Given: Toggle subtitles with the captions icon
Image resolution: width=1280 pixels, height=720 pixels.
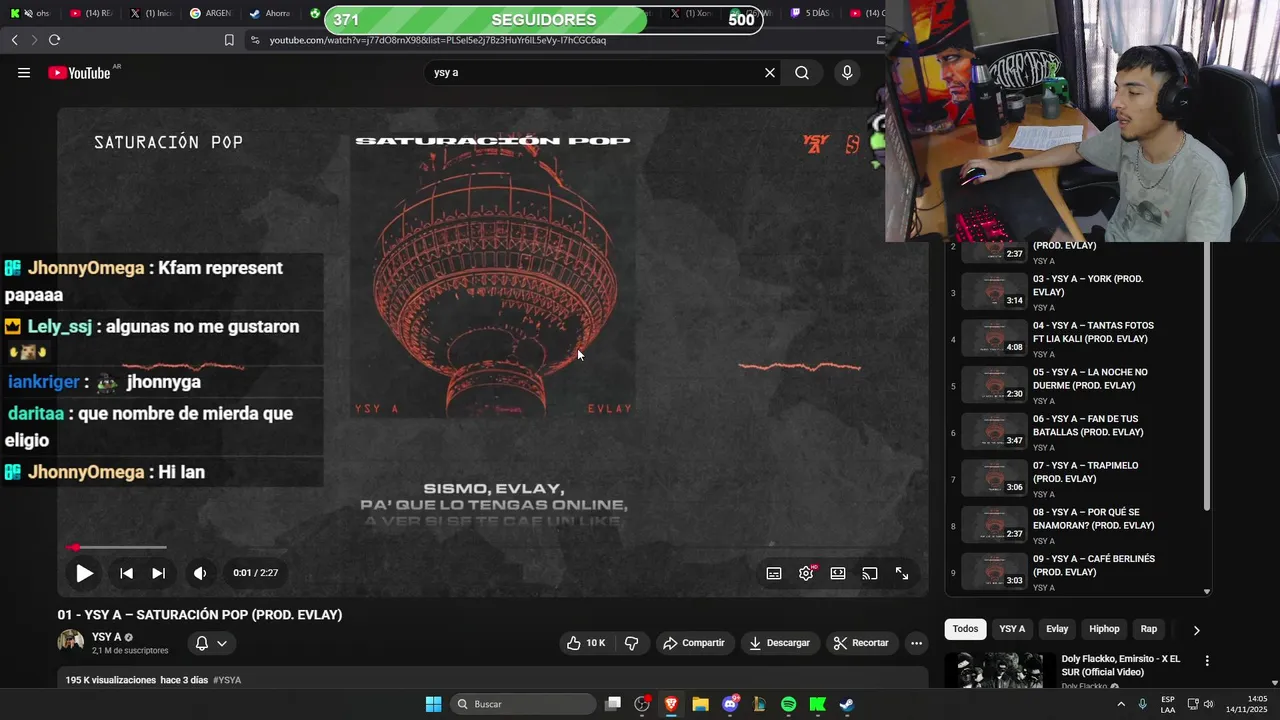Looking at the screenshot, I should [x=774, y=573].
